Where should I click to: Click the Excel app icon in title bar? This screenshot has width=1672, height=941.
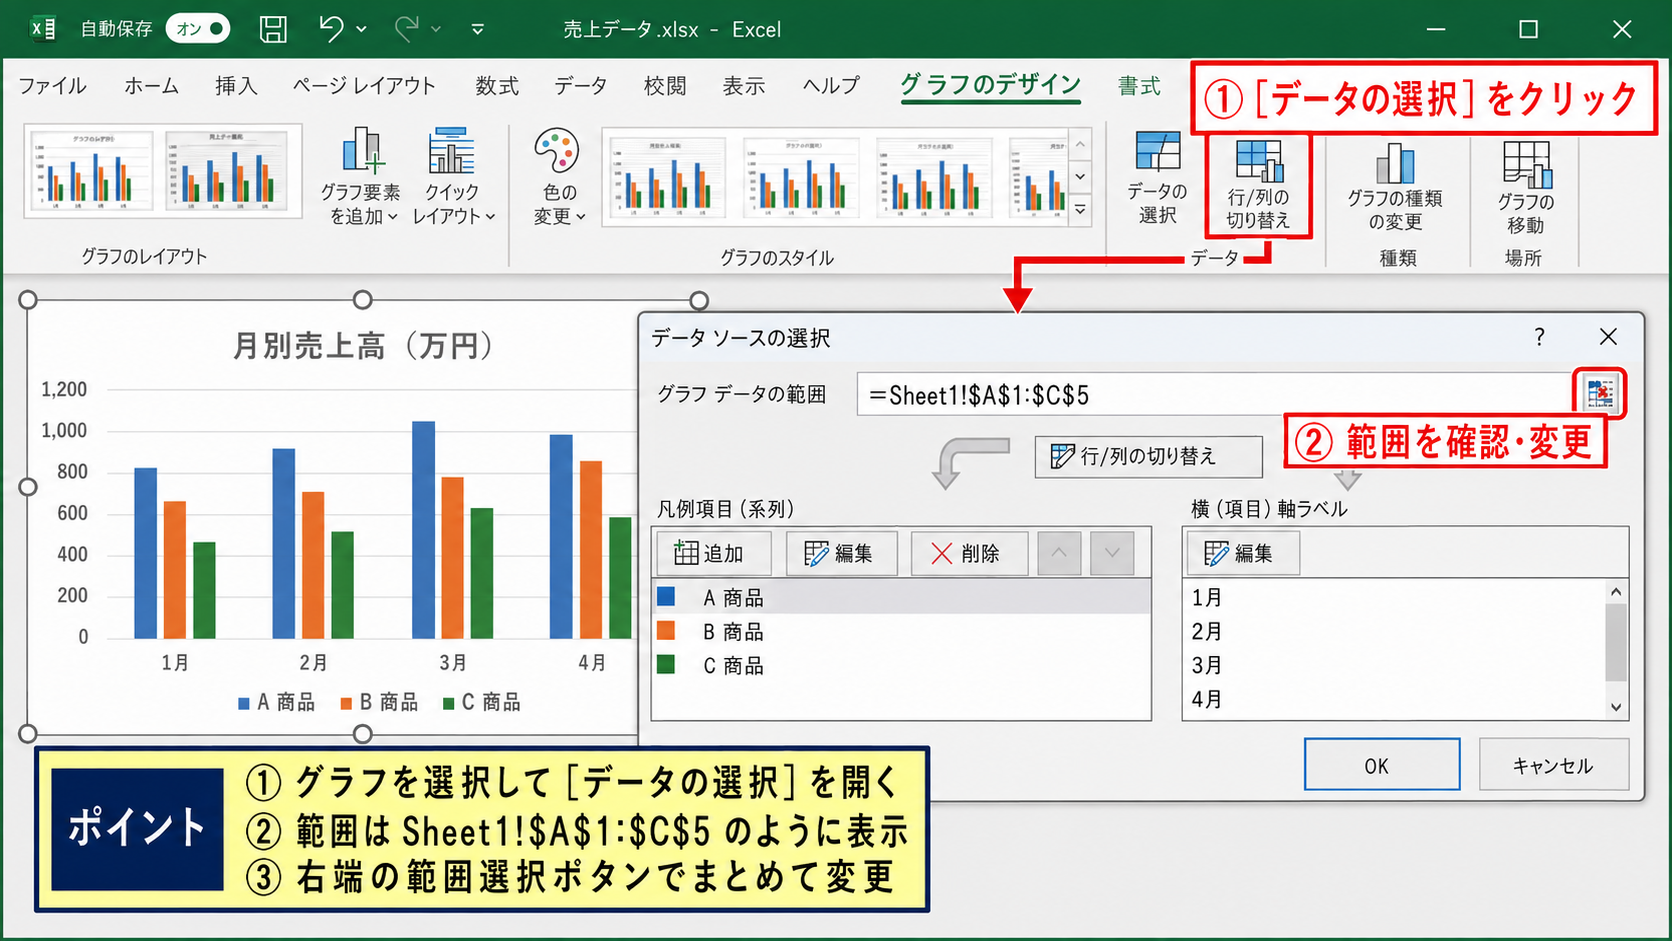42,29
